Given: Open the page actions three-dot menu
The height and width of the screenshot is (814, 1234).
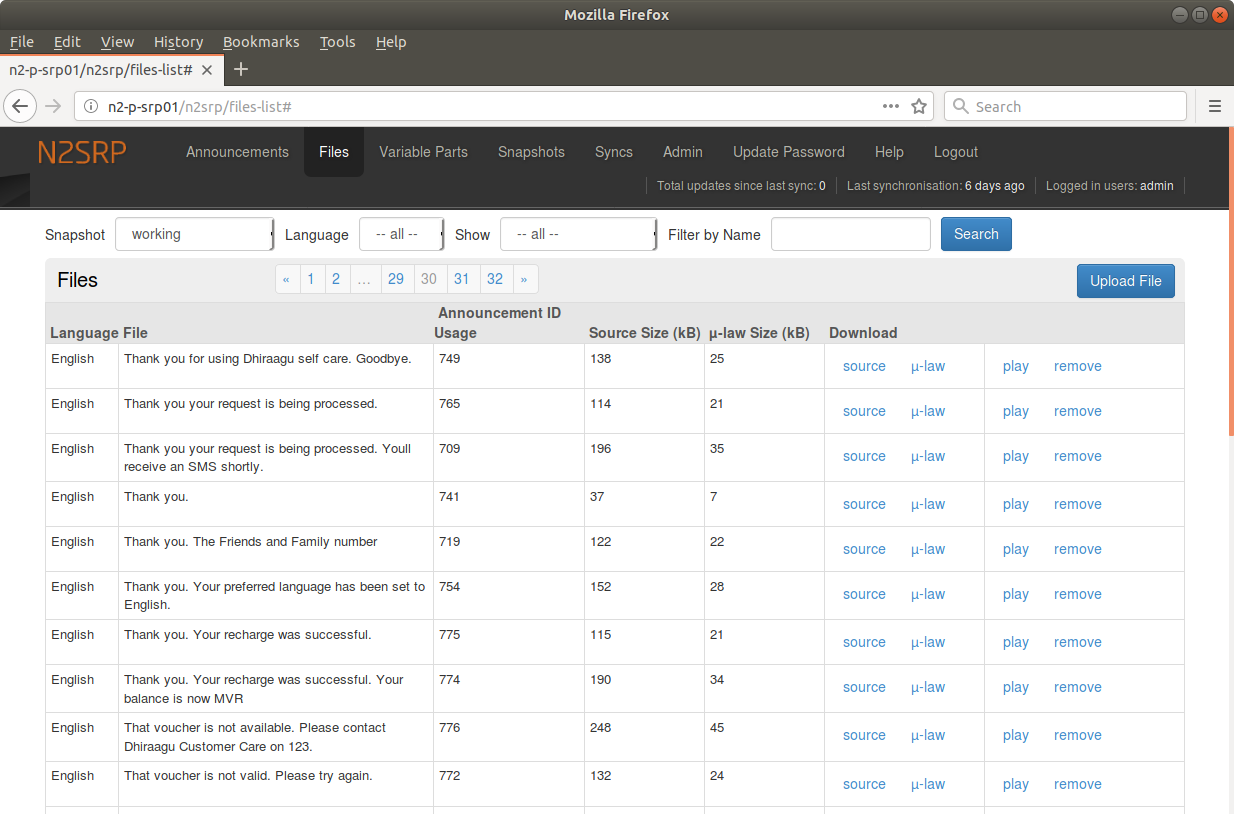Looking at the screenshot, I should tap(890, 106).
